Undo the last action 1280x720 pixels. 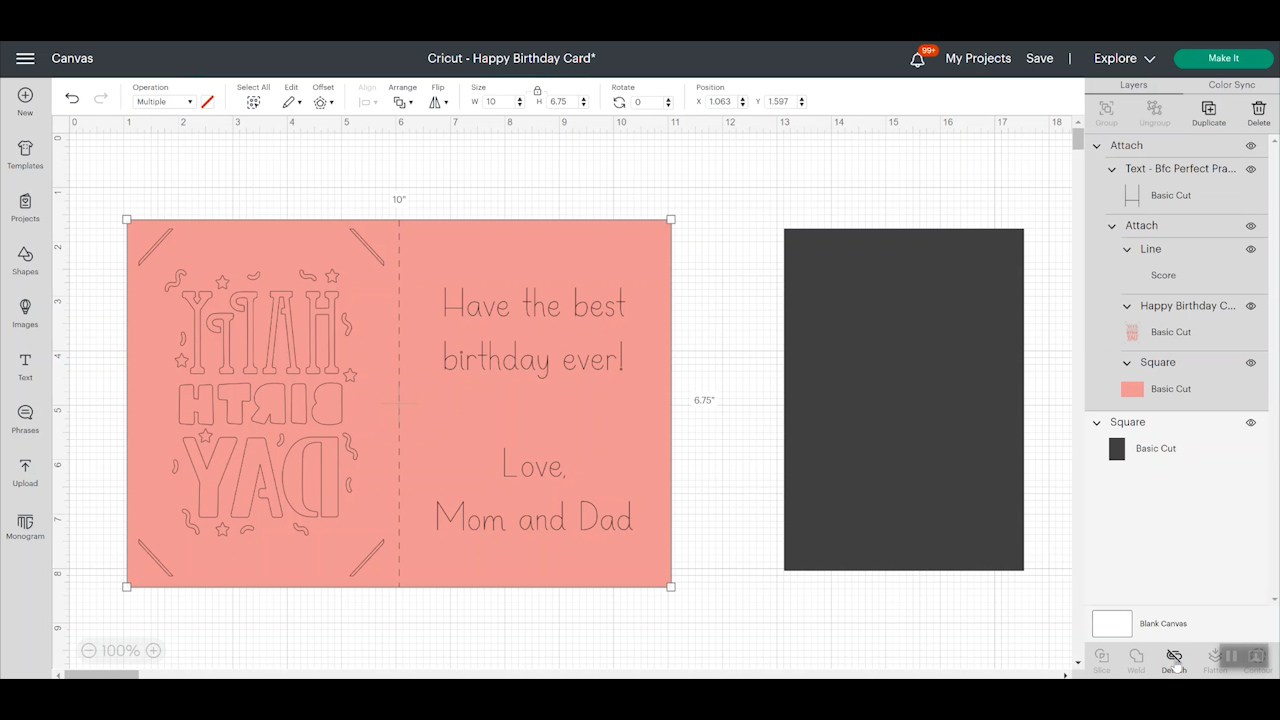(x=72, y=98)
